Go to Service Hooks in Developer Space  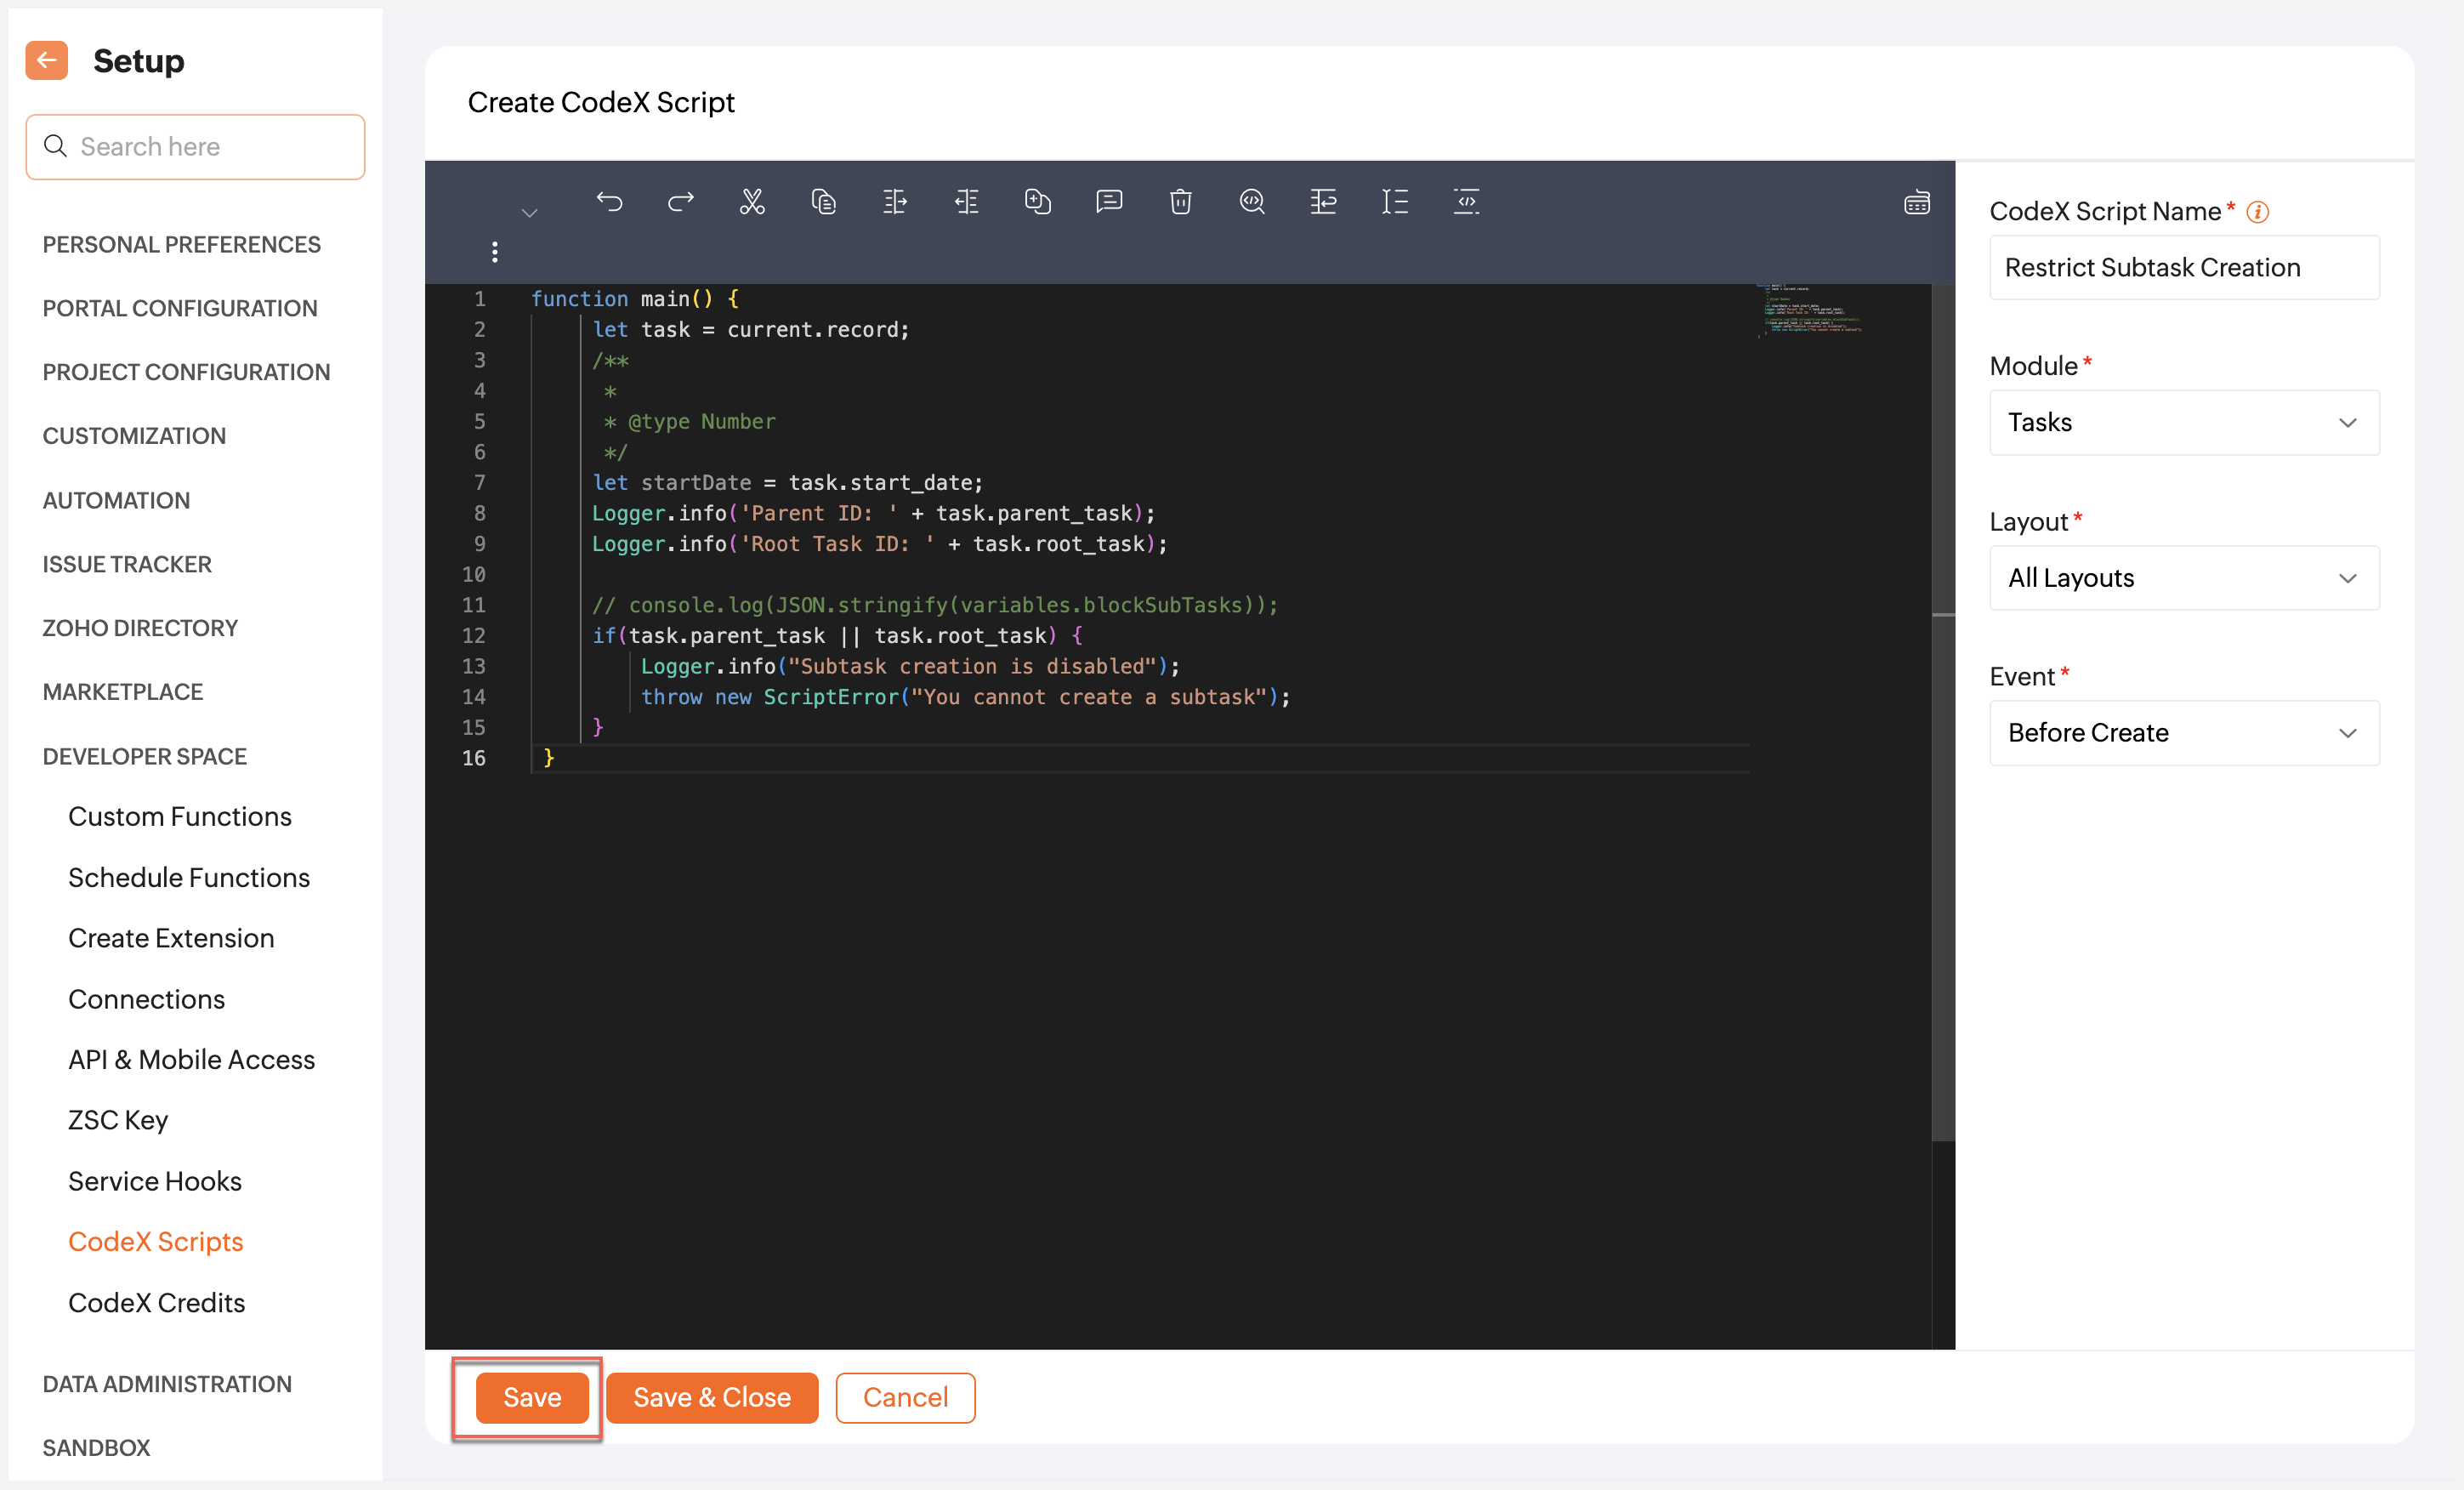click(155, 1181)
